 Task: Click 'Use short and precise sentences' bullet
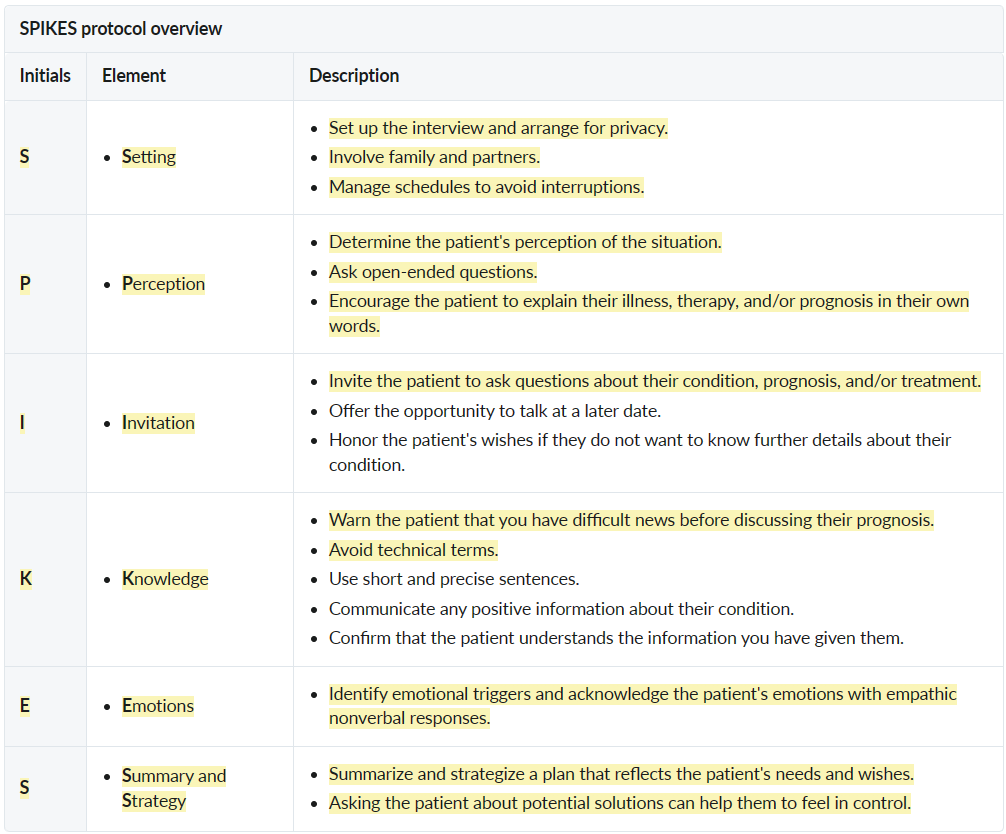point(454,579)
